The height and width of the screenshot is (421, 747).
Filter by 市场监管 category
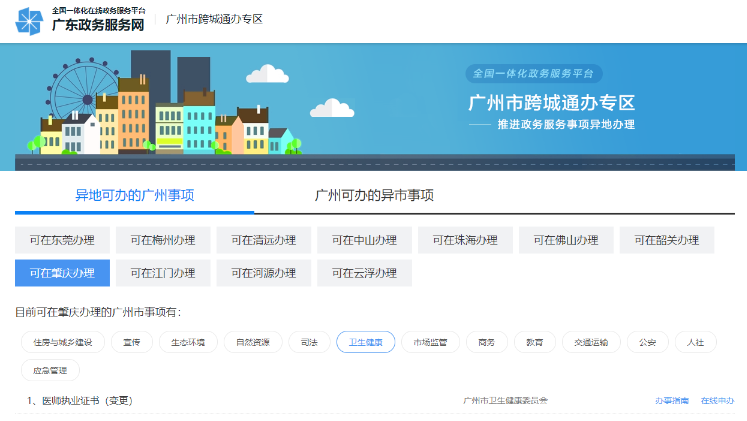pyautogui.click(x=430, y=342)
